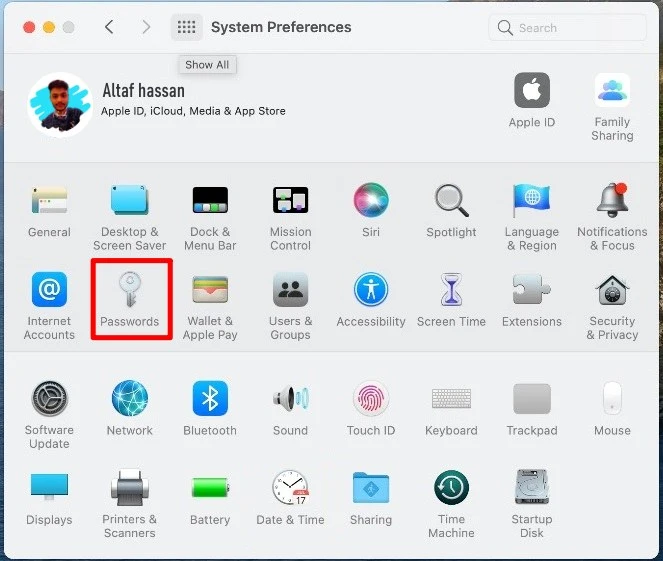The width and height of the screenshot is (663, 561).
Task: Minimize the System Preferences window
Action: (x=49, y=27)
